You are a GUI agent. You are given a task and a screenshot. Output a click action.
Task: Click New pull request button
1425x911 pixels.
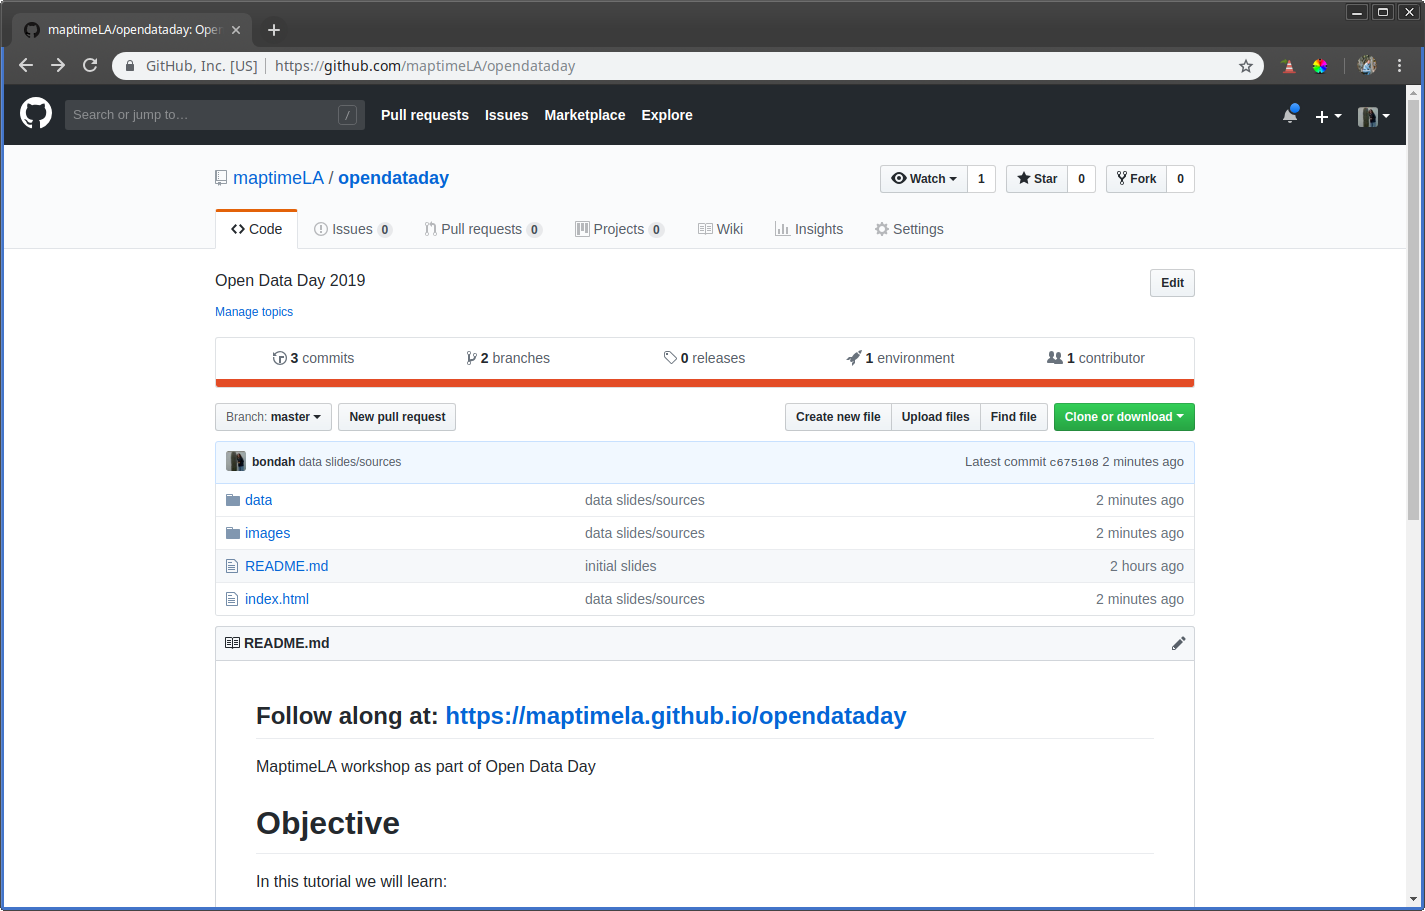[397, 417]
